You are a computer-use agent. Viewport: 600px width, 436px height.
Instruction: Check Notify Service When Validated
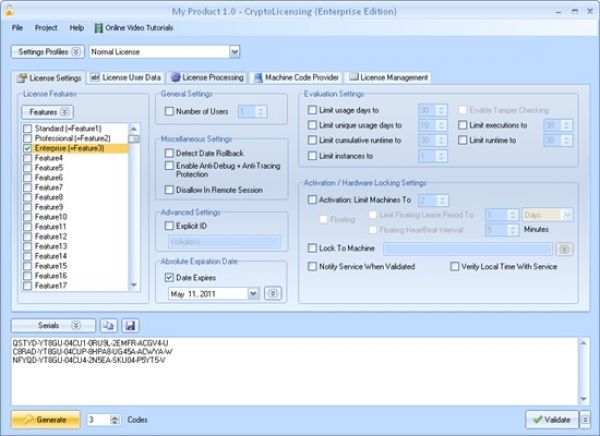[312, 266]
